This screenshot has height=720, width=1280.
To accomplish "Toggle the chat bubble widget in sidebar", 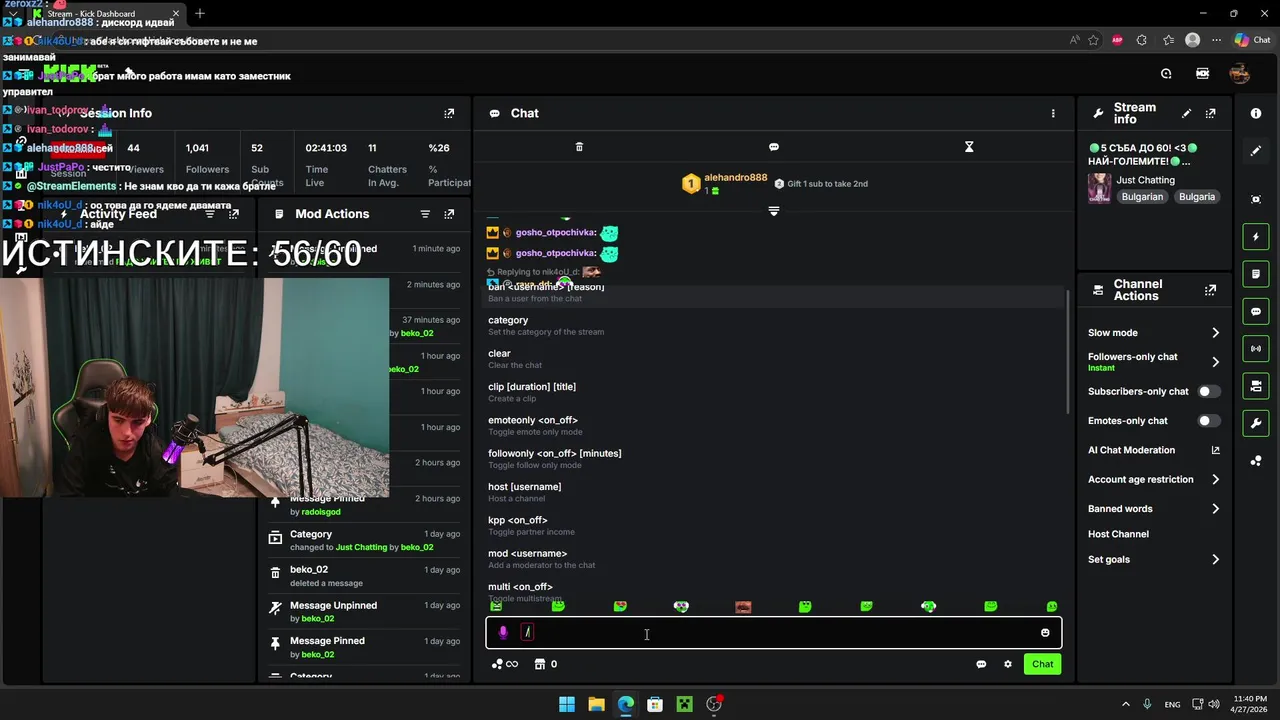I will (x=1256, y=312).
